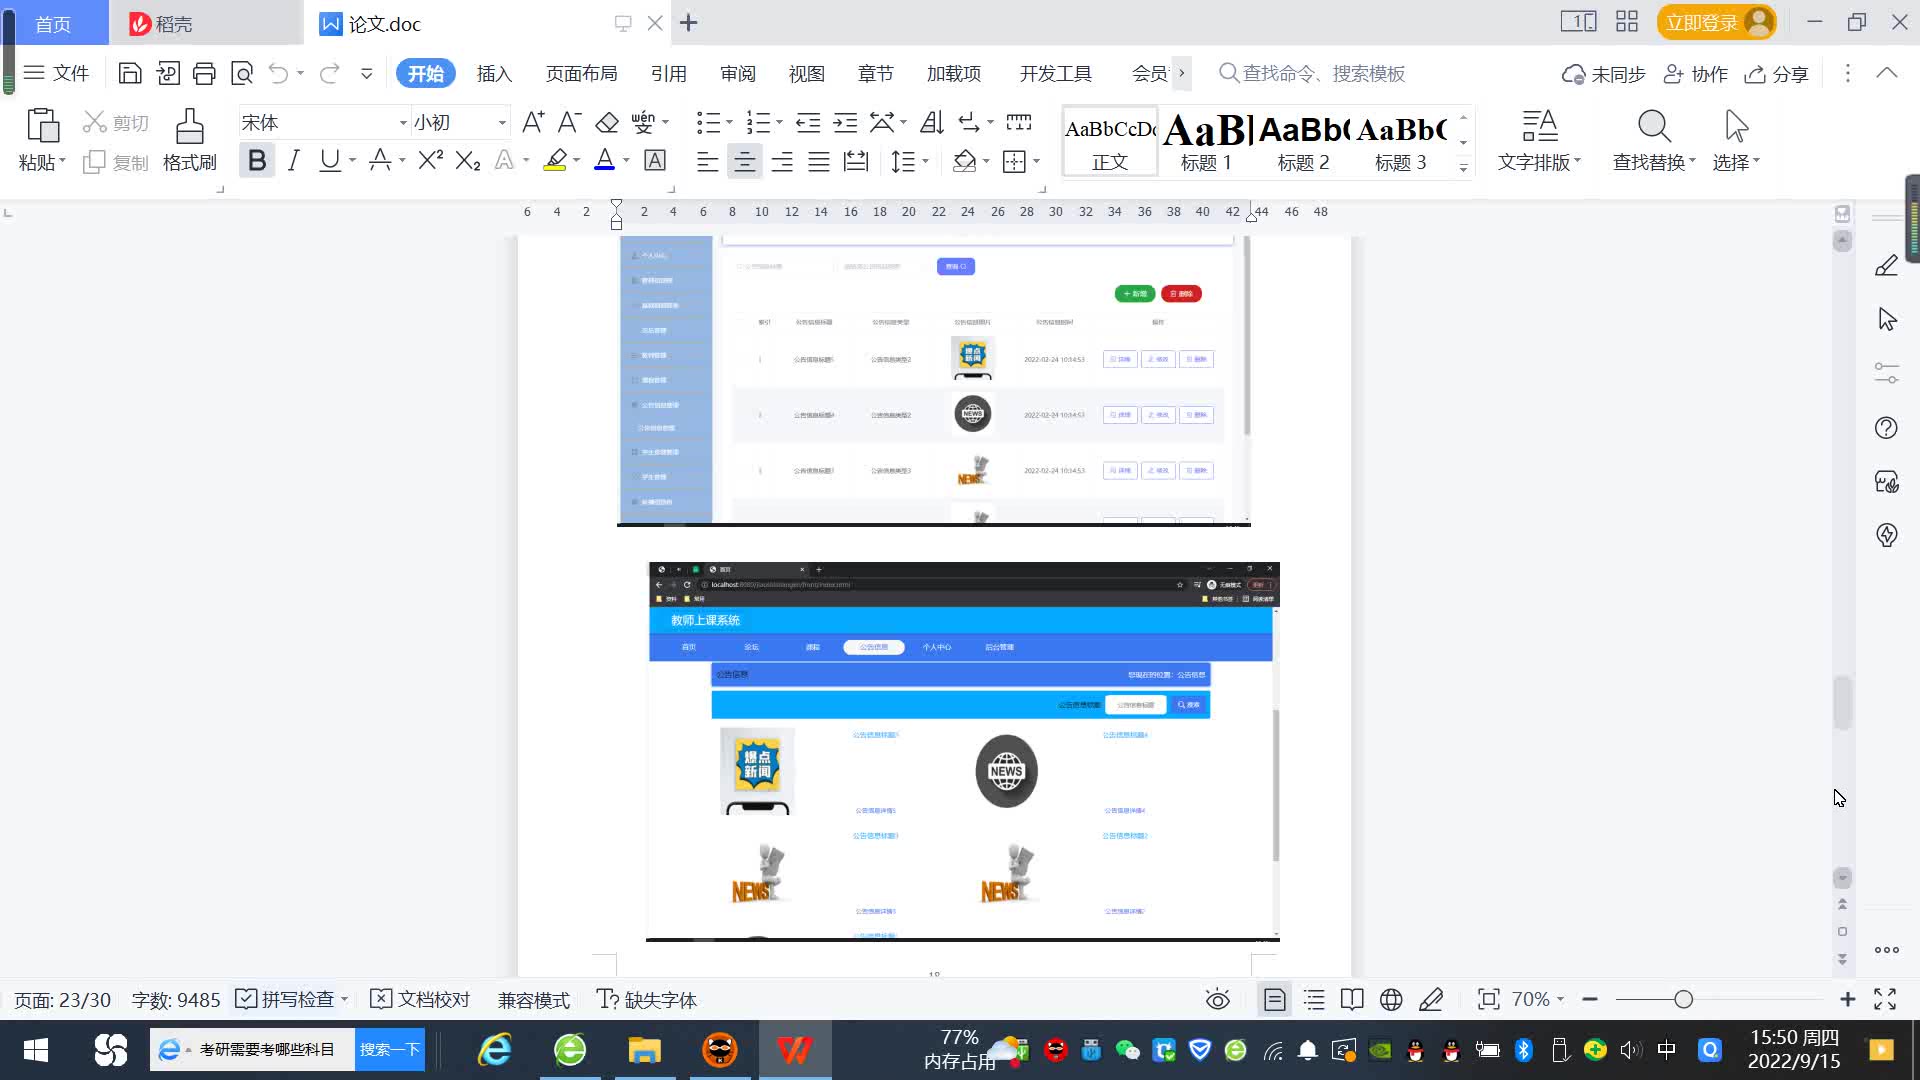The height and width of the screenshot is (1080, 1920).
Task: Click the fullscreen expand icon in status bar
Action: (x=1885, y=999)
